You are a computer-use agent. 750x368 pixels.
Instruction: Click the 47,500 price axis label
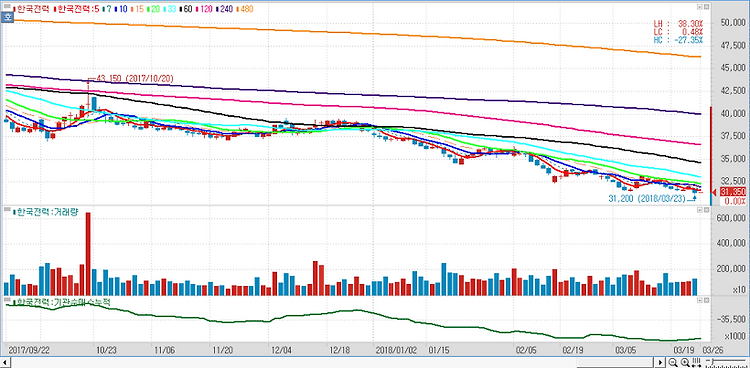732,45
